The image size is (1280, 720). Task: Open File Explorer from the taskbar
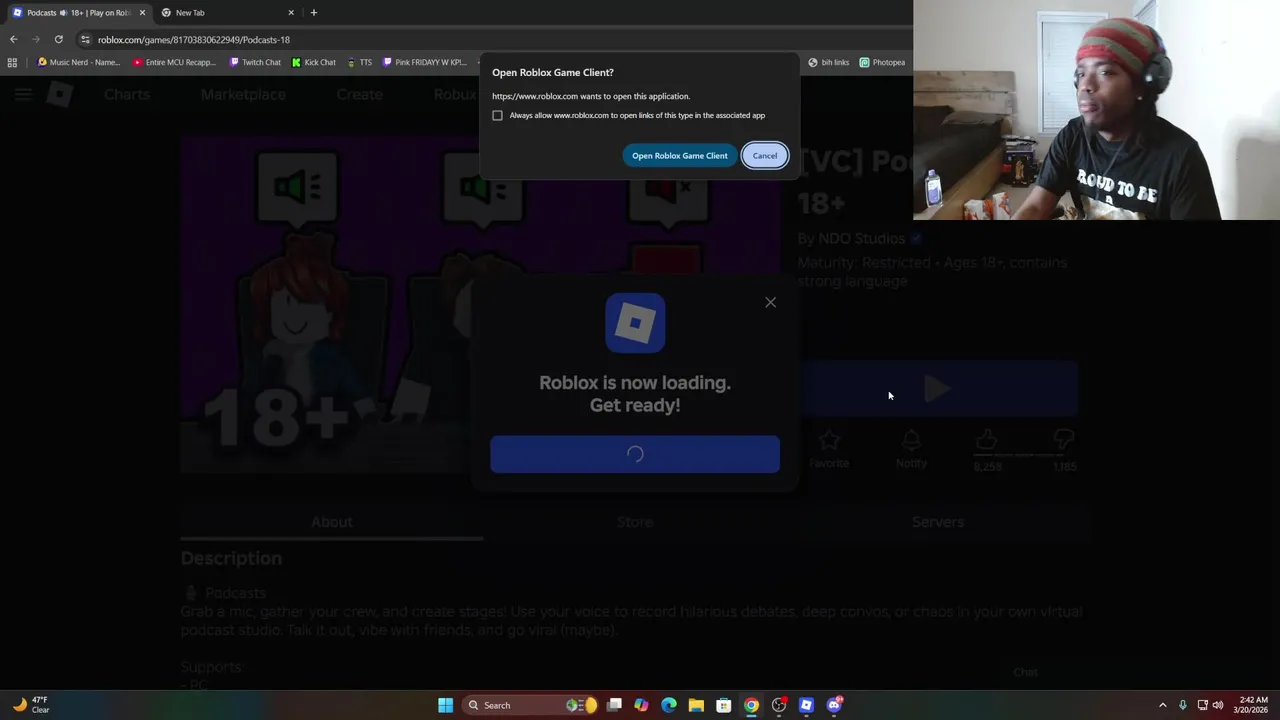coord(696,705)
